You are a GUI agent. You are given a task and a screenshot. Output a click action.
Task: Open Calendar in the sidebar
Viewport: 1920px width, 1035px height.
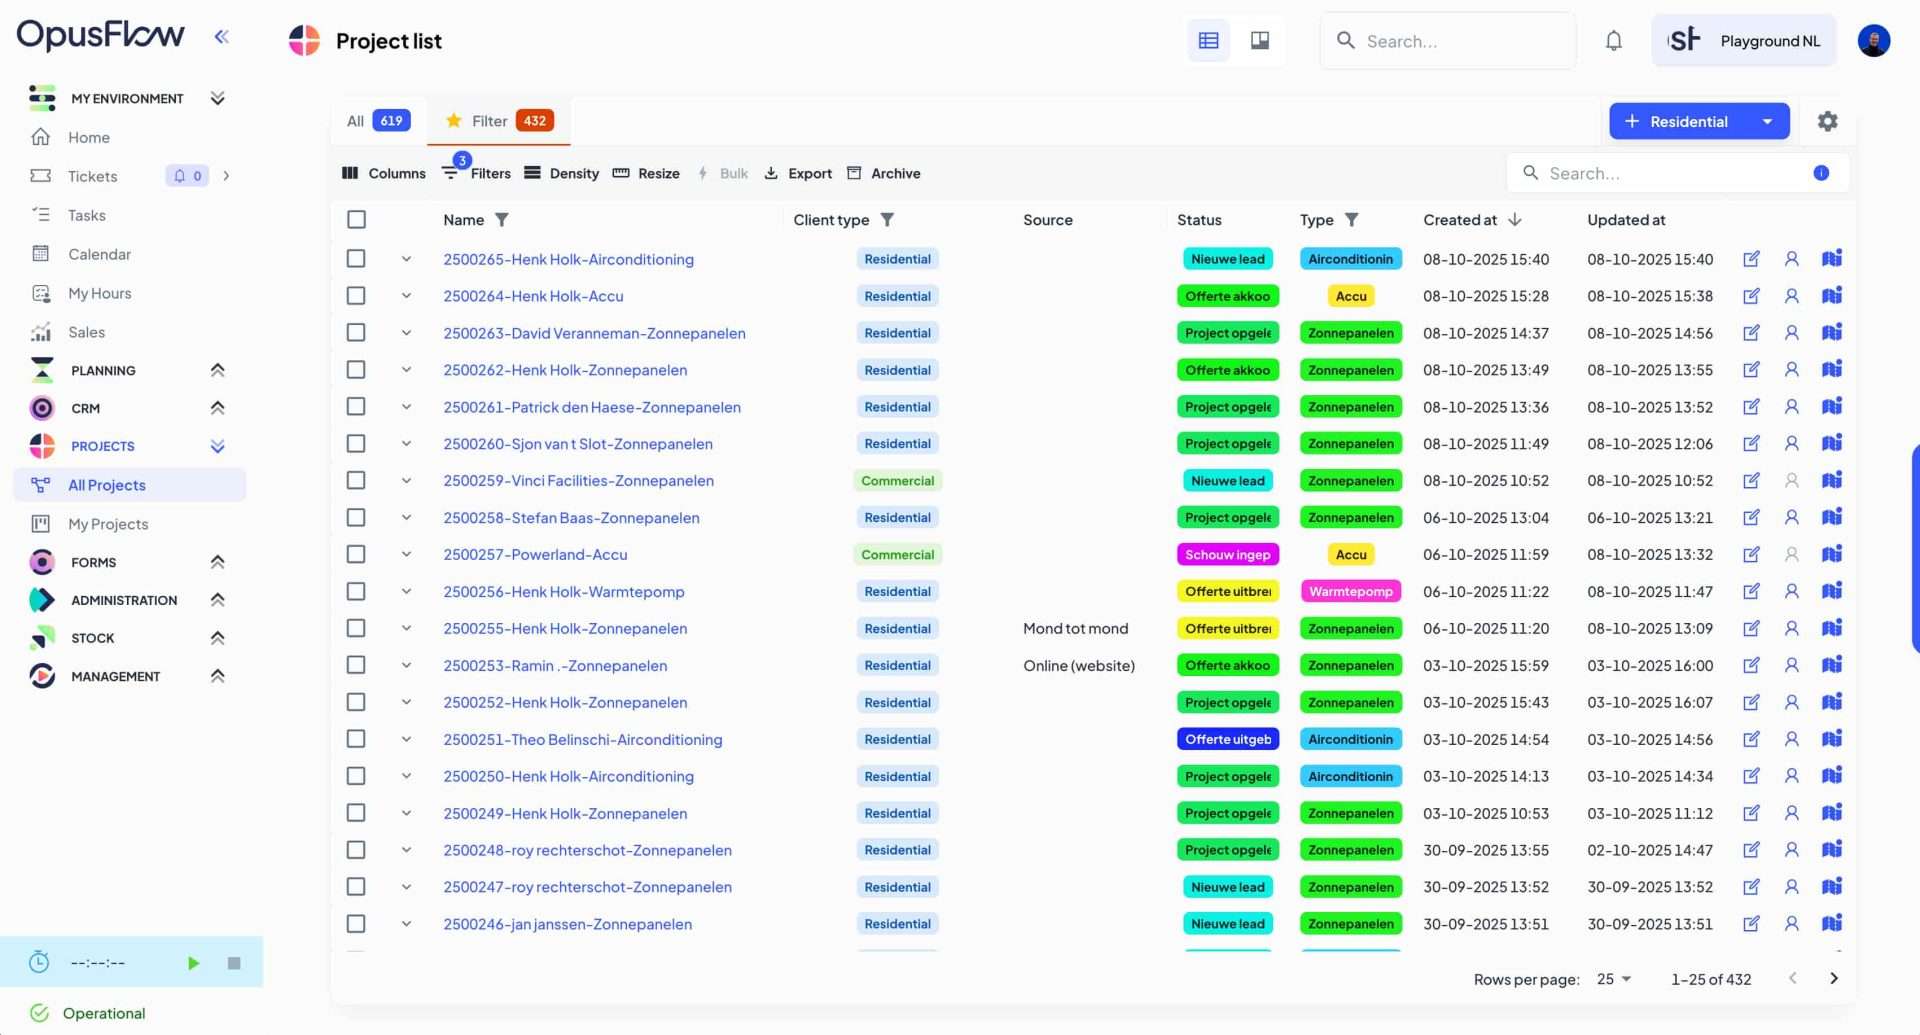99,254
